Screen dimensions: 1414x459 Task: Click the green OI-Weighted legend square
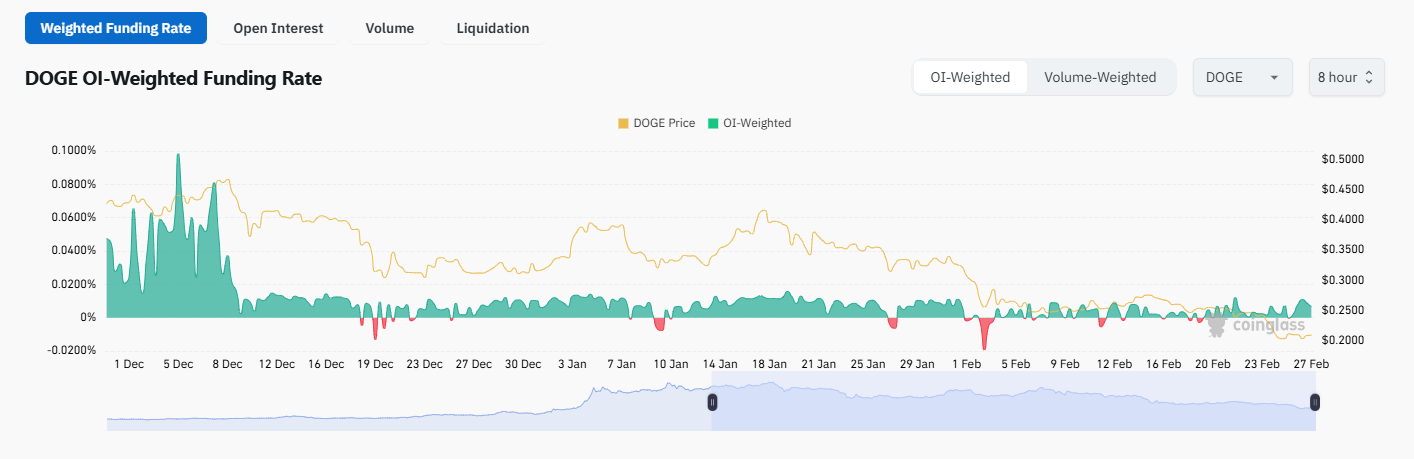713,124
